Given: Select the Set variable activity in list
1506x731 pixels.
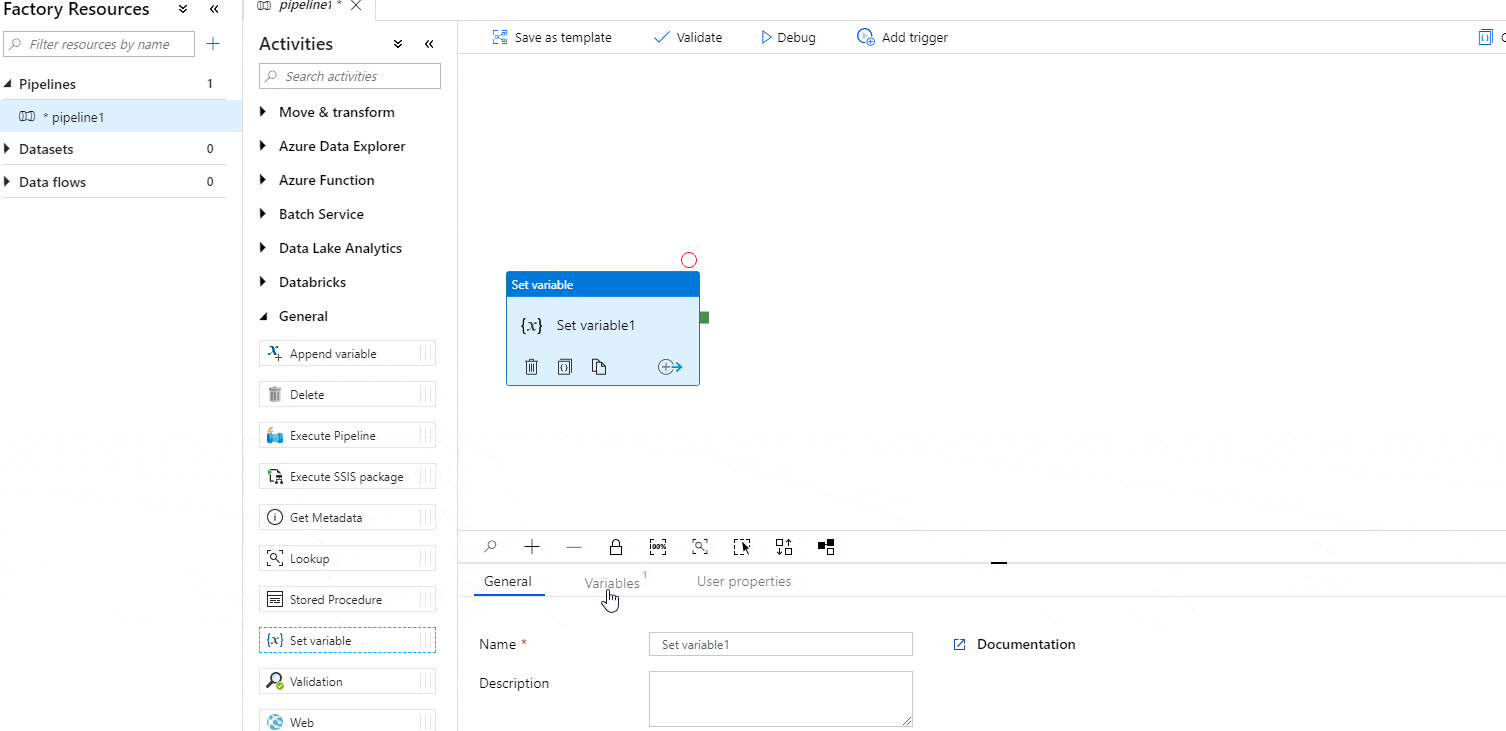Looking at the screenshot, I should click(347, 640).
